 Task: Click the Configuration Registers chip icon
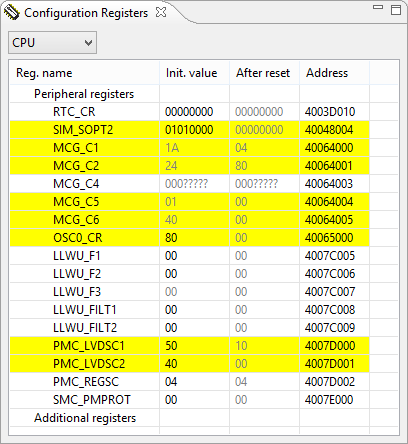point(11,12)
